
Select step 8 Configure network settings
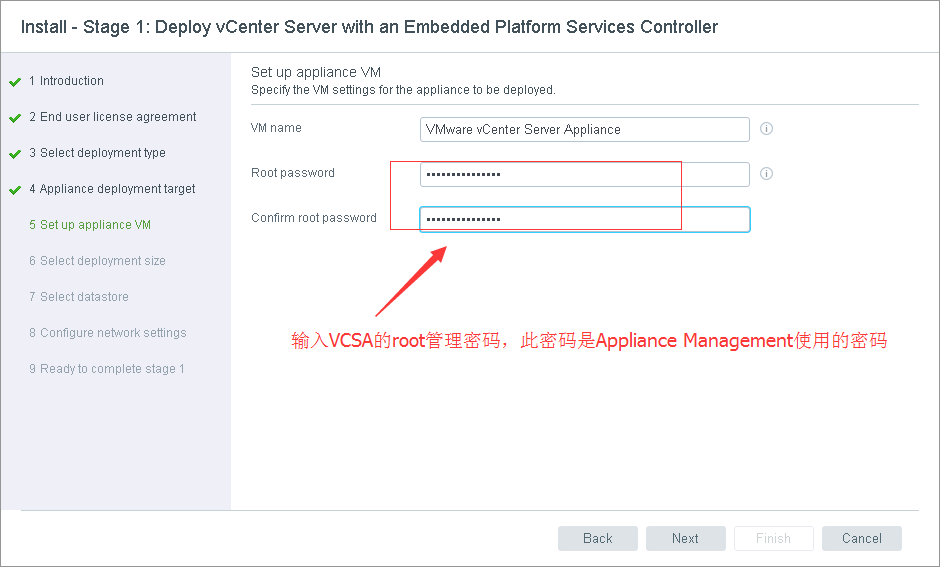click(108, 333)
